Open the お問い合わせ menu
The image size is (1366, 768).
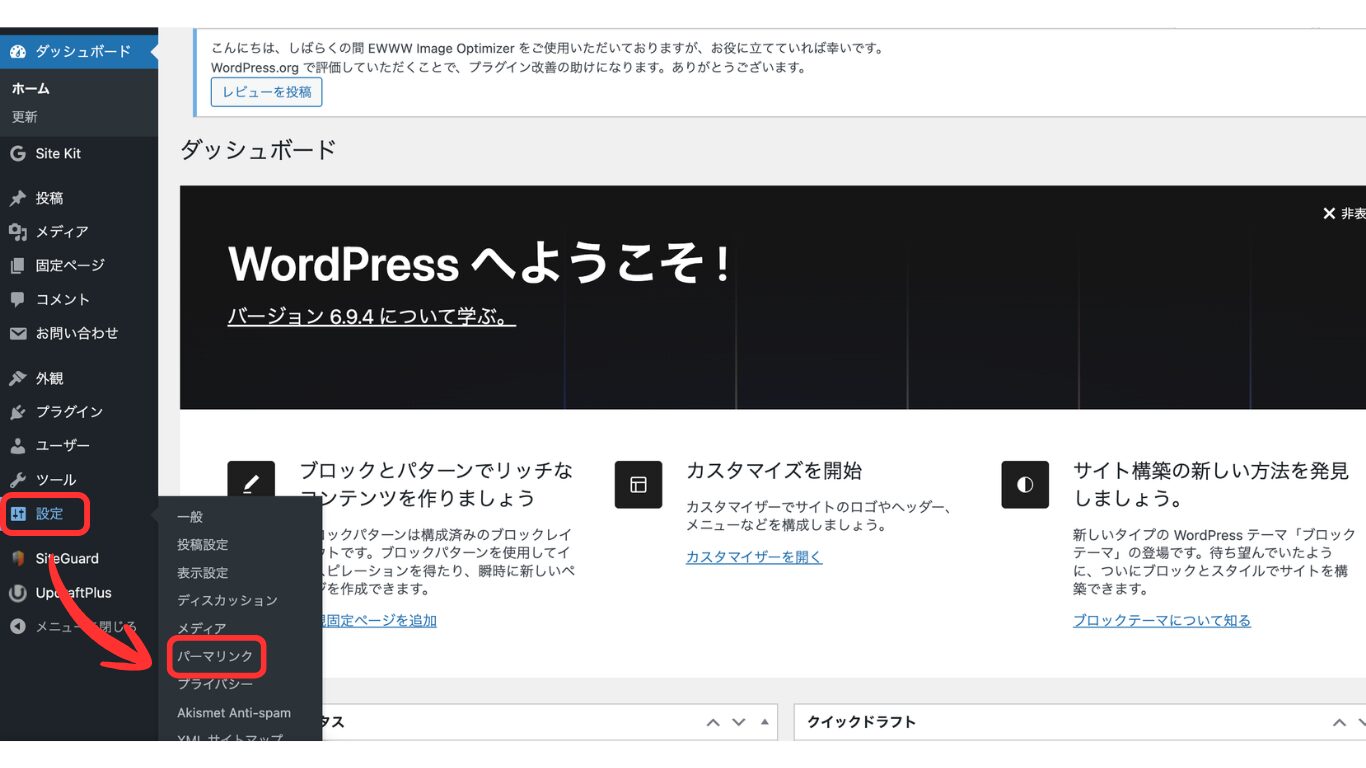coord(79,333)
